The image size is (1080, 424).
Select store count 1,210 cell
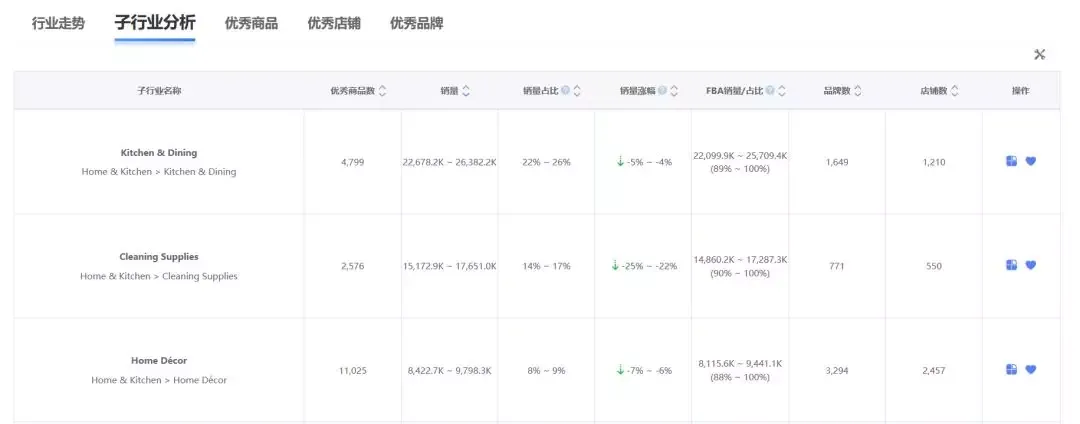click(934, 162)
